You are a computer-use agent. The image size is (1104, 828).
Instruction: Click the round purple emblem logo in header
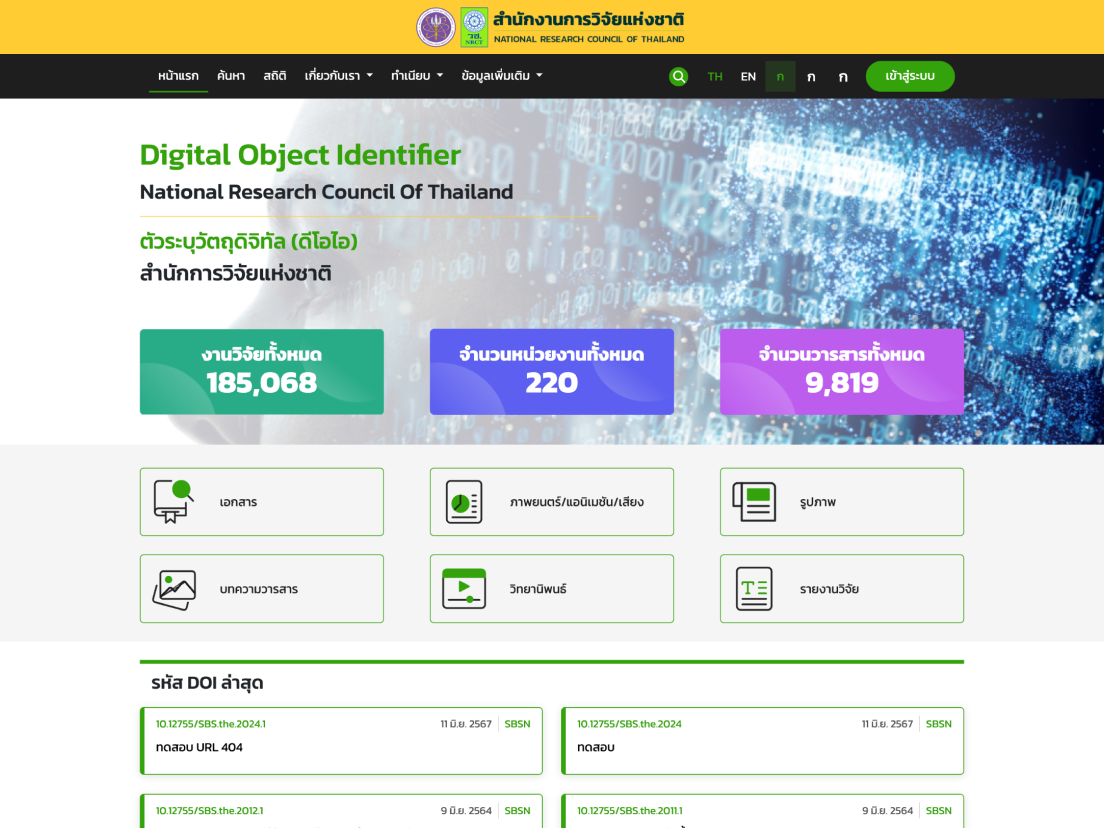[436, 27]
